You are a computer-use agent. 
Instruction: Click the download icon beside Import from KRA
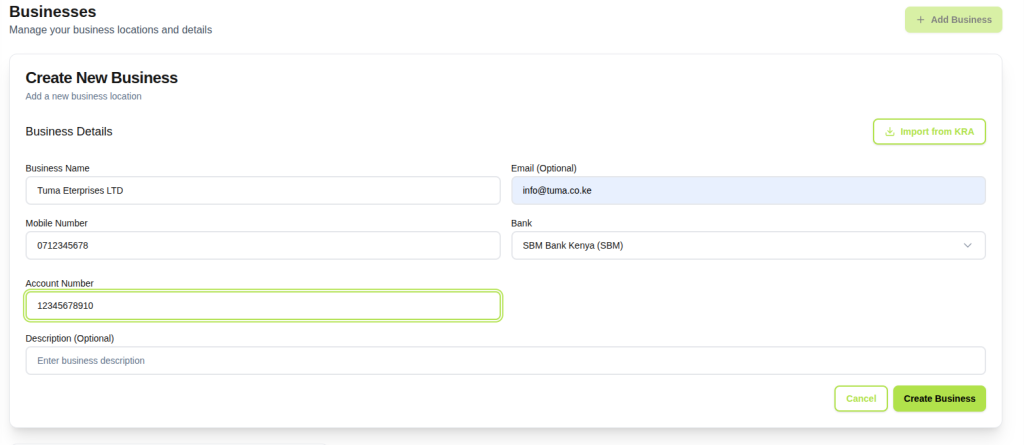point(889,131)
